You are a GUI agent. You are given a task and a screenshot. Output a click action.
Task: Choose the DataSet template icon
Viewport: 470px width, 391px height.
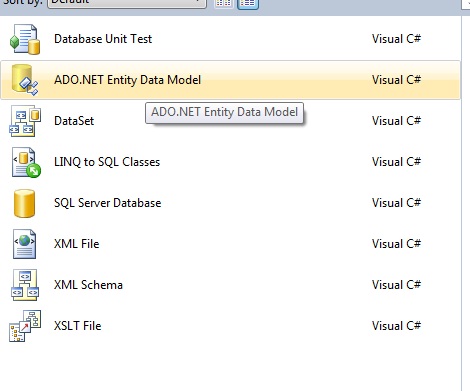(25, 121)
